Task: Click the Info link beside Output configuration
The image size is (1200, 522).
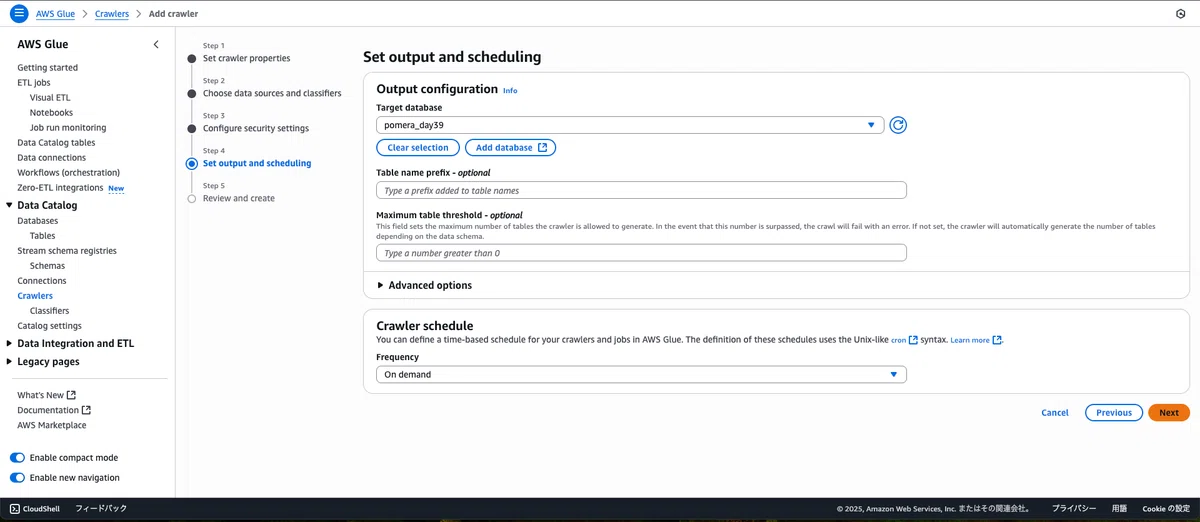Action: pyautogui.click(x=510, y=91)
